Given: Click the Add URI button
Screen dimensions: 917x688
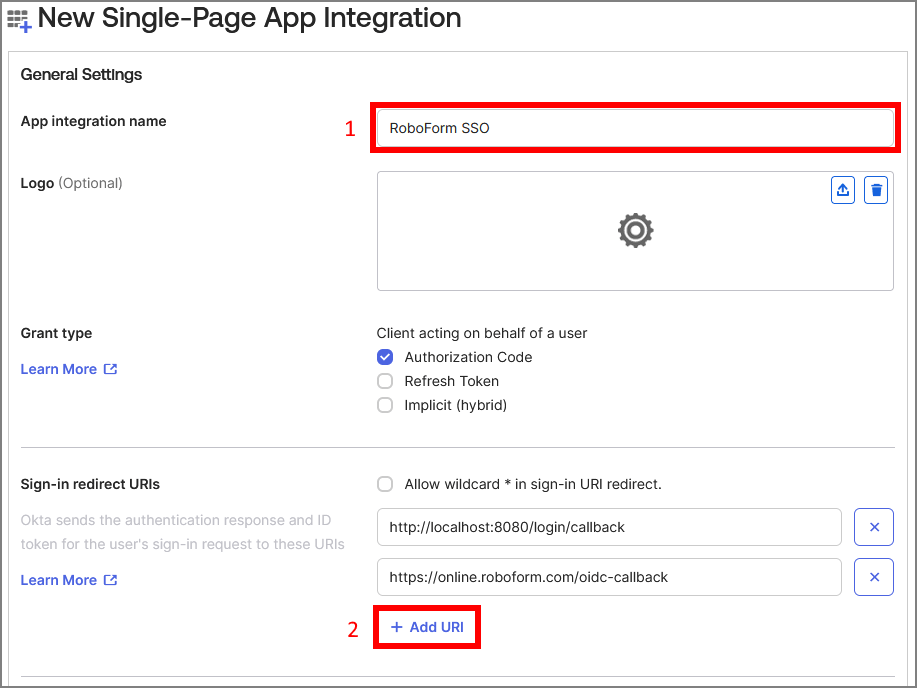Looking at the screenshot, I should [427, 627].
